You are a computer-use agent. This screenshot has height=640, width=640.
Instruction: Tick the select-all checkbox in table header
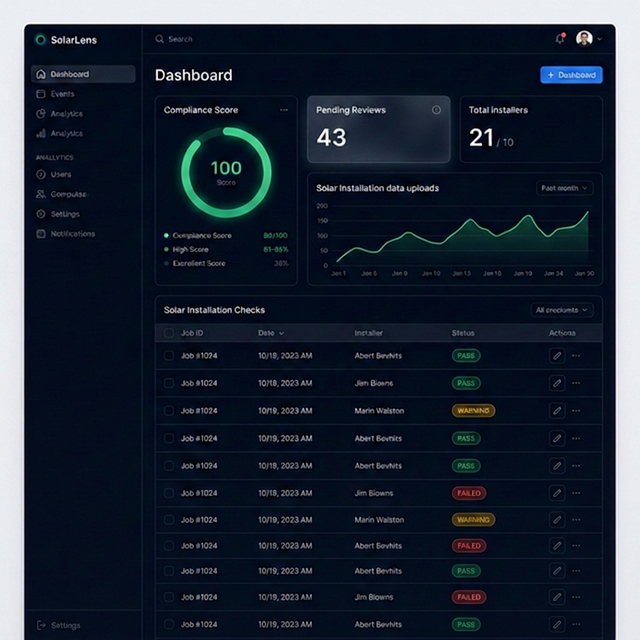(x=169, y=333)
